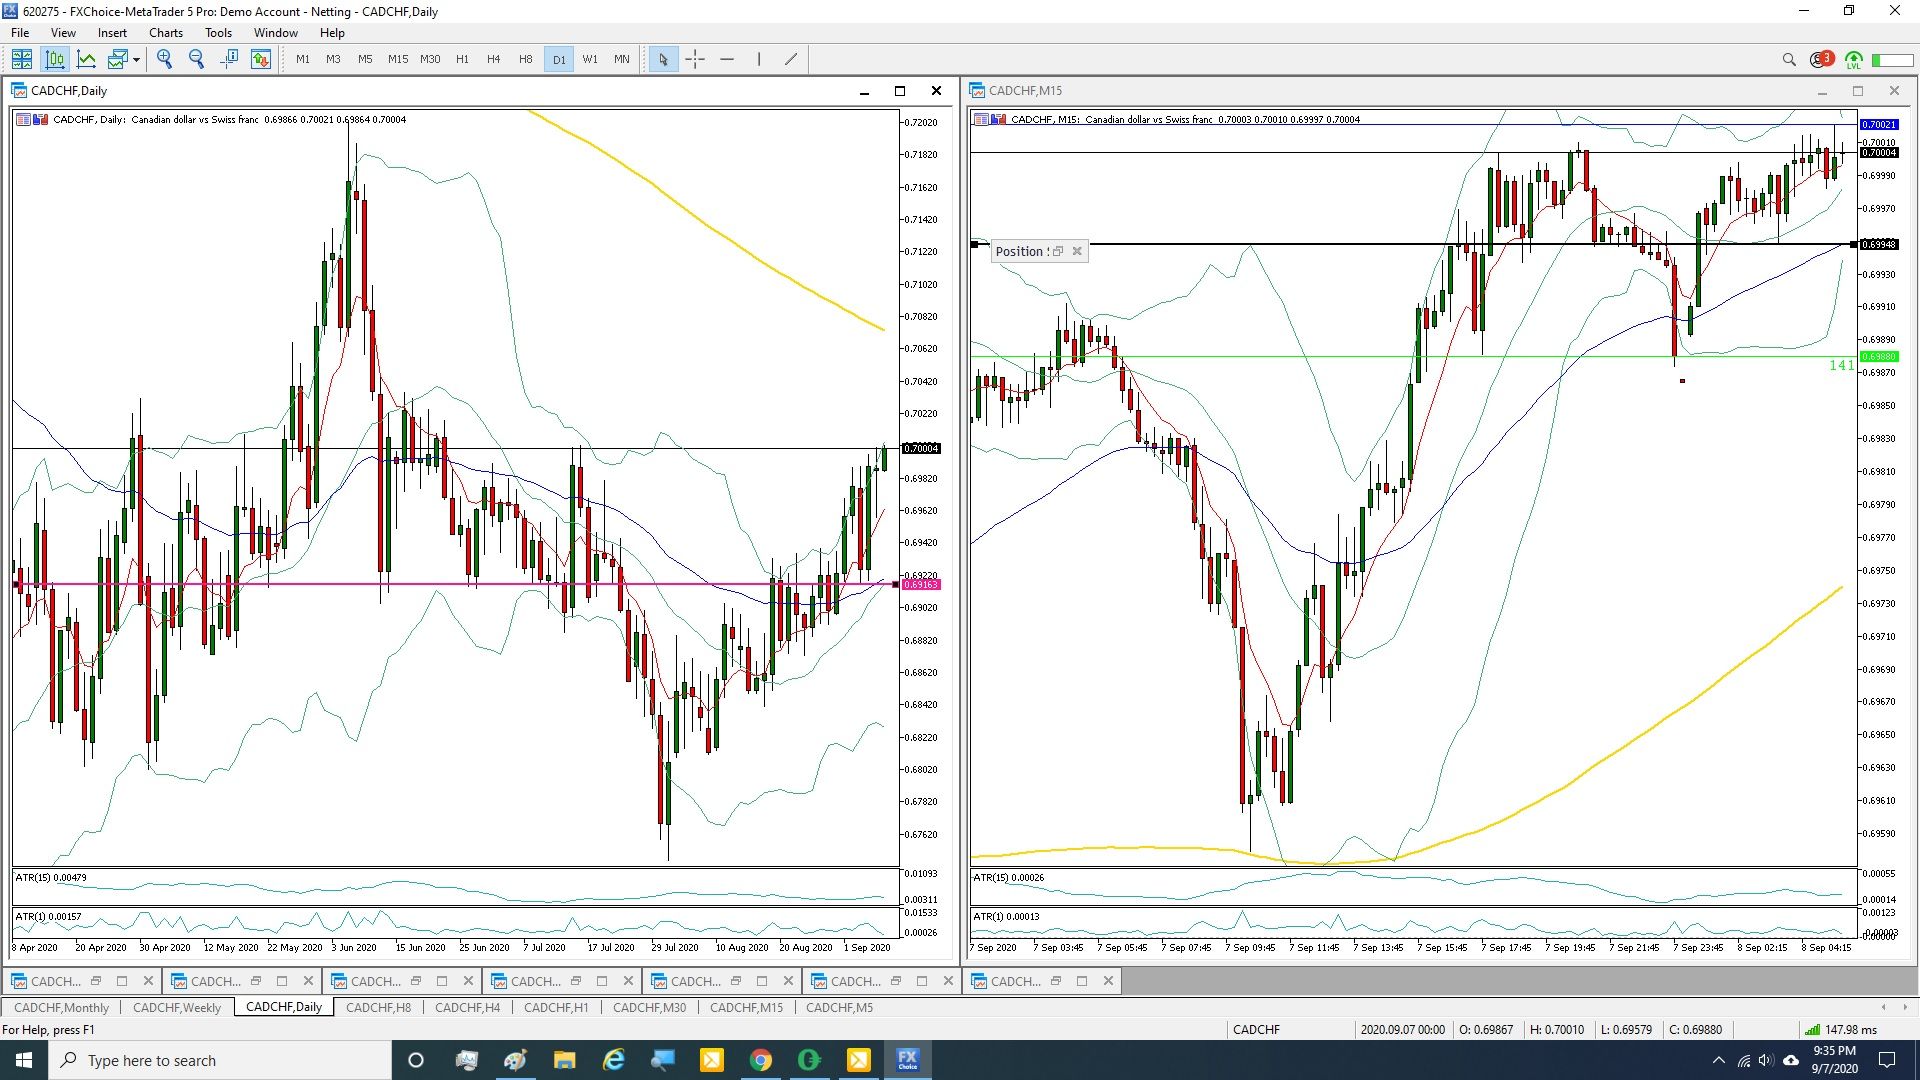Toggle the W1 timeframe button
1920x1080 pixels.
(590, 59)
